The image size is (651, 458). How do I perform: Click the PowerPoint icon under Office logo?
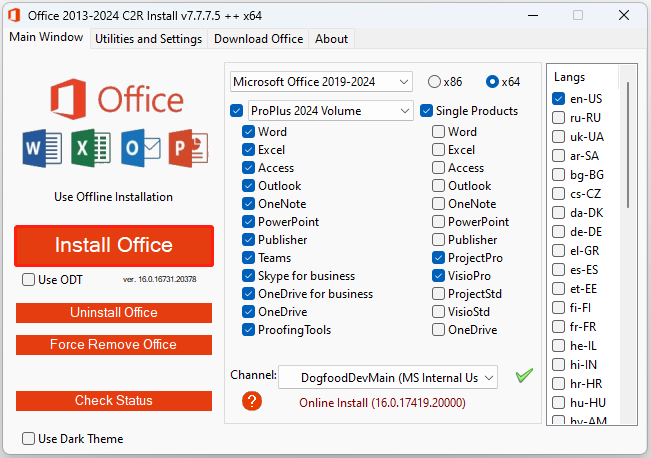point(187,148)
